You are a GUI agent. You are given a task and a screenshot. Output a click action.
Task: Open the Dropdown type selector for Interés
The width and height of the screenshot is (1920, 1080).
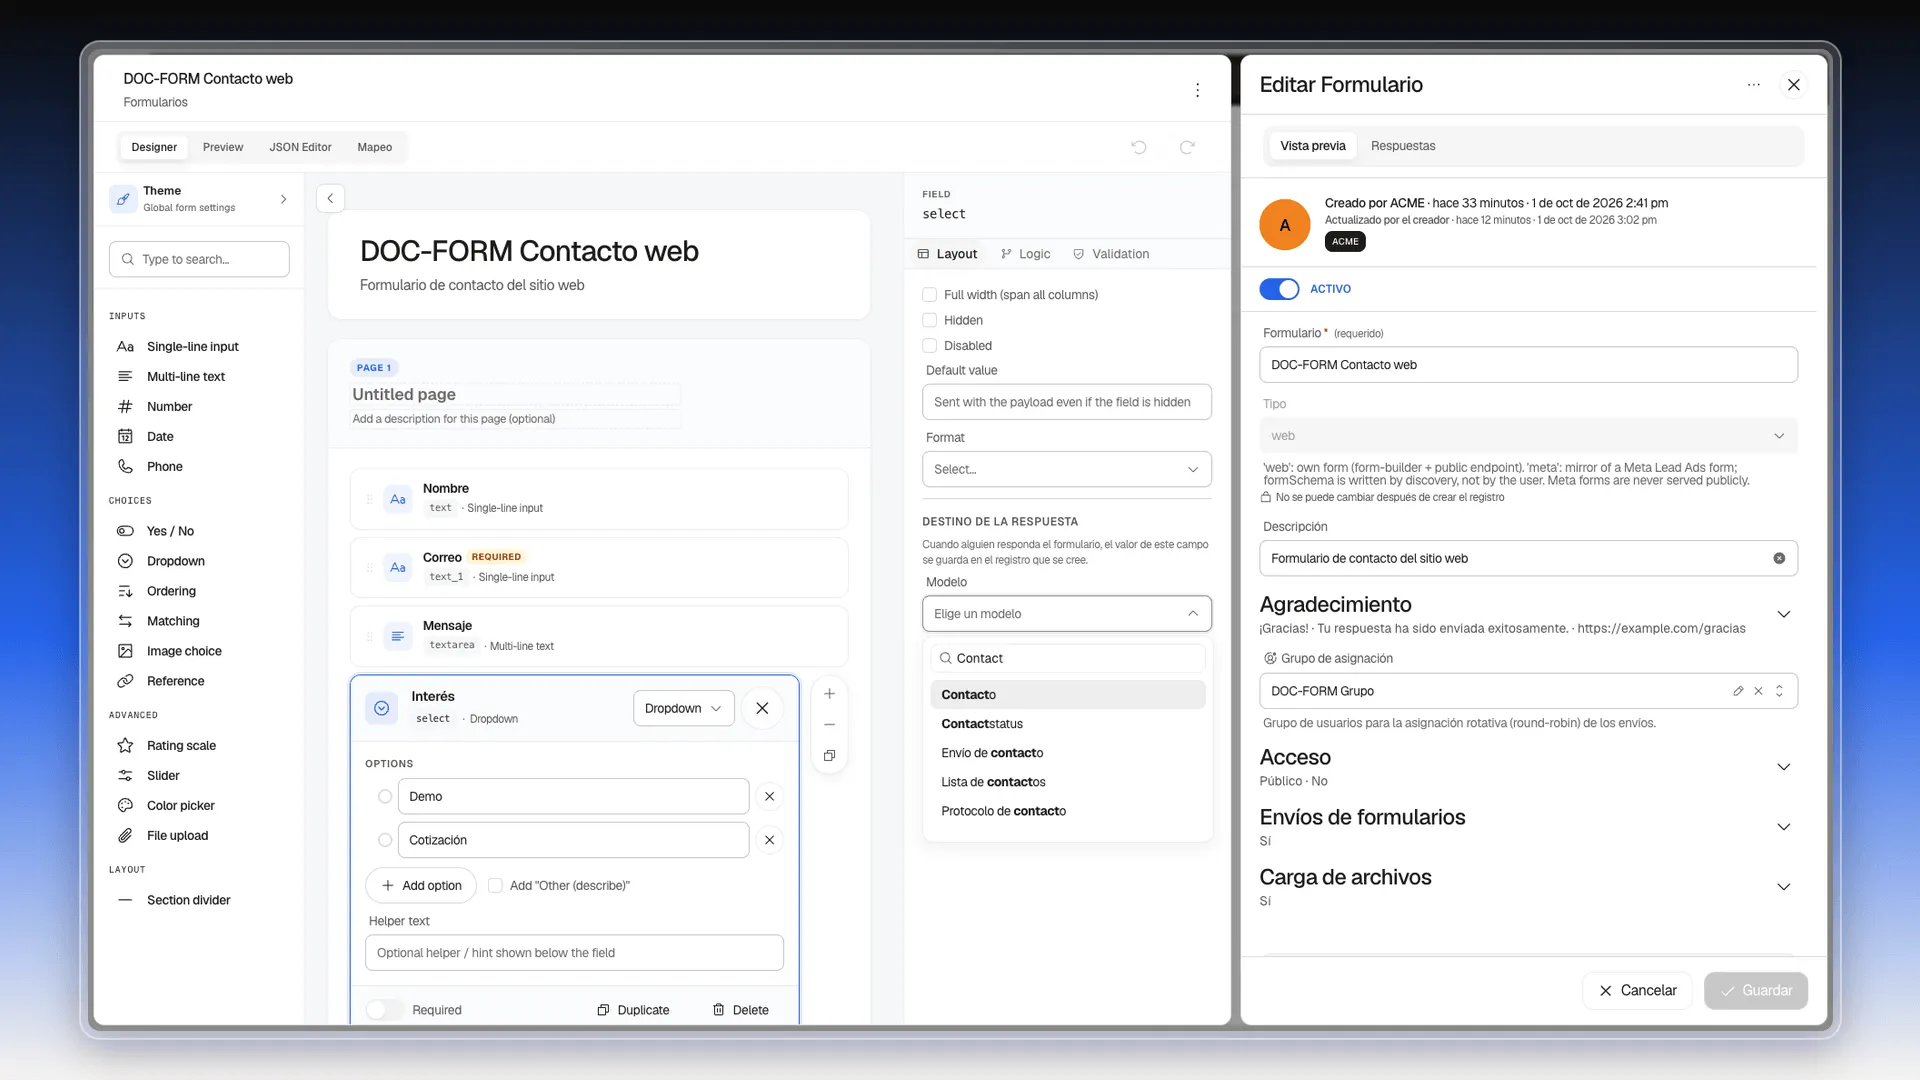683,708
